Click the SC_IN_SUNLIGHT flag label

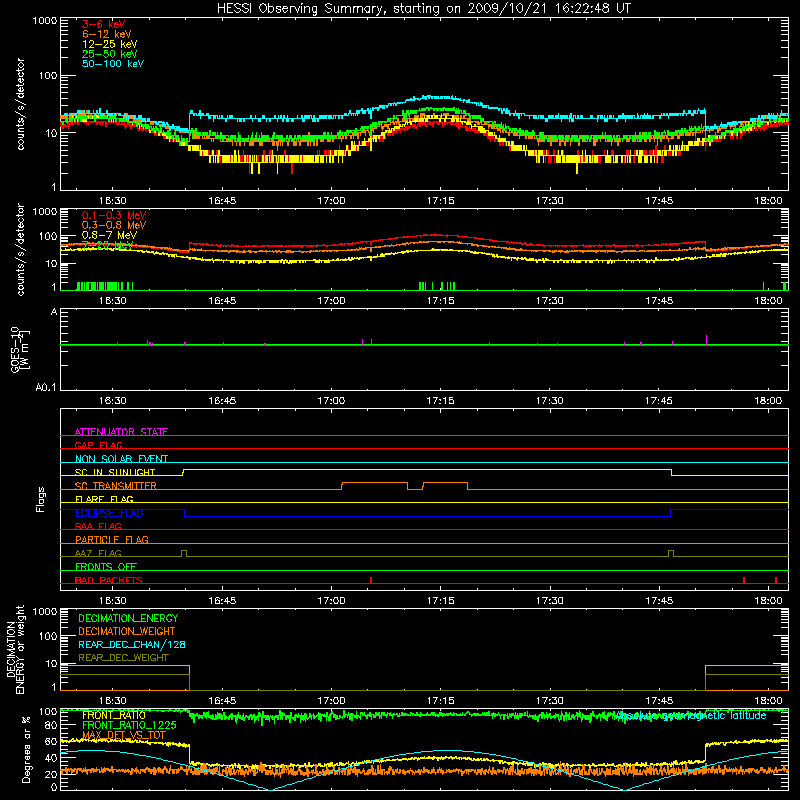pos(115,472)
